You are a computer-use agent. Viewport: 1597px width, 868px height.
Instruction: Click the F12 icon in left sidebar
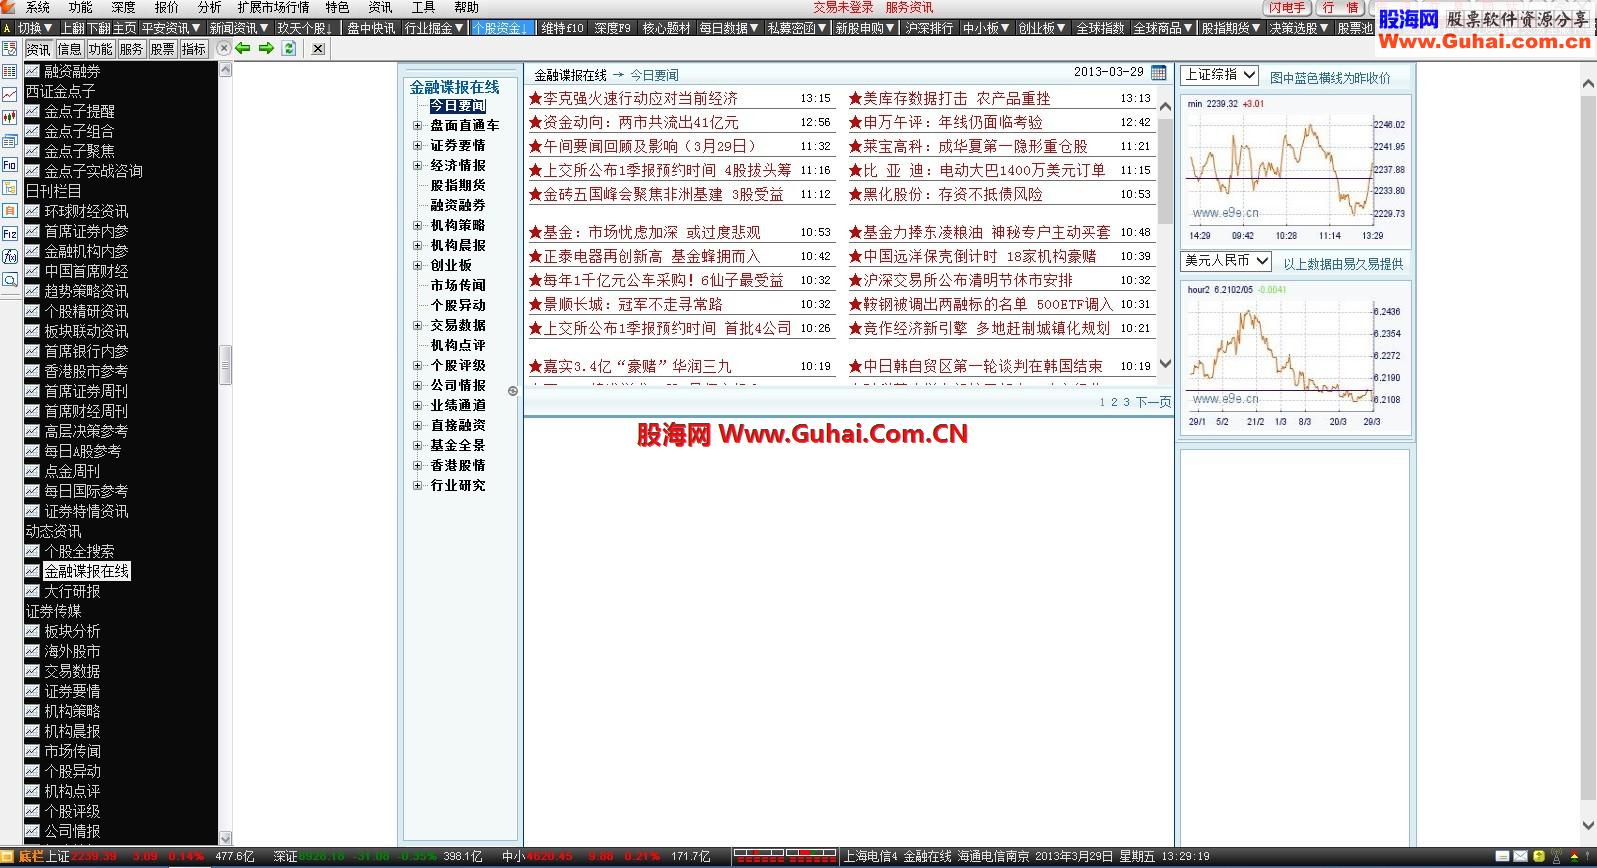(x=9, y=234)
